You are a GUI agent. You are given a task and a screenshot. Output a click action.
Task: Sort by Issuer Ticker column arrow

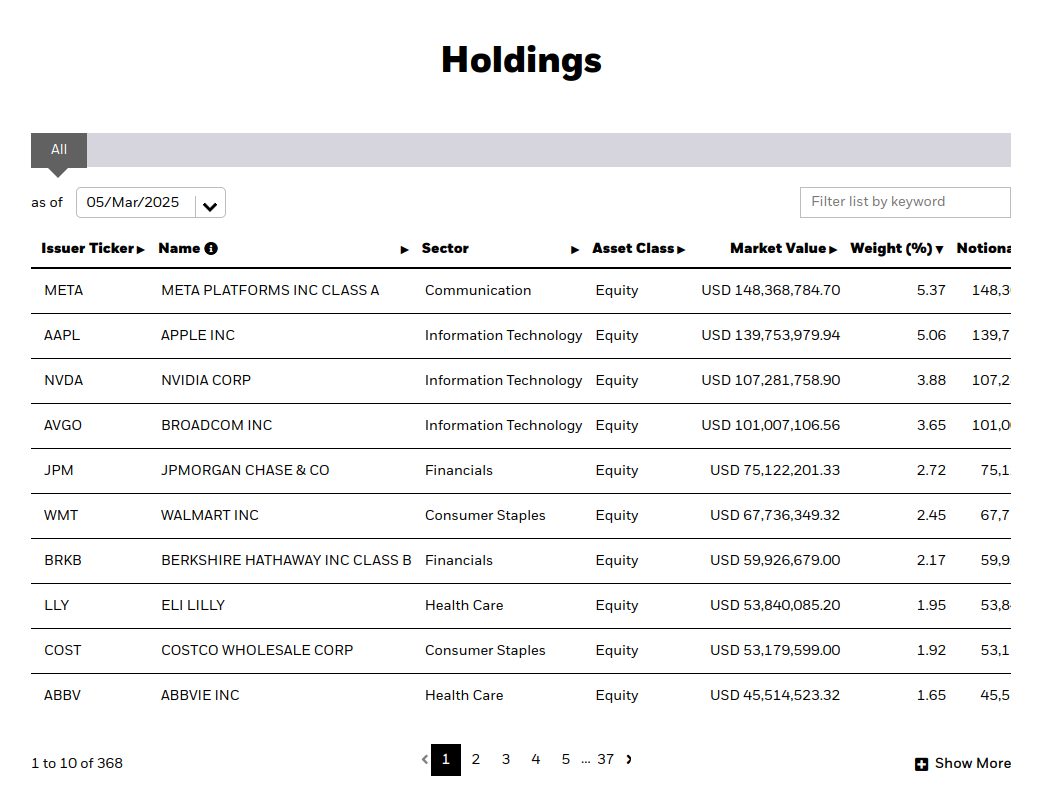tap(141, 250)
